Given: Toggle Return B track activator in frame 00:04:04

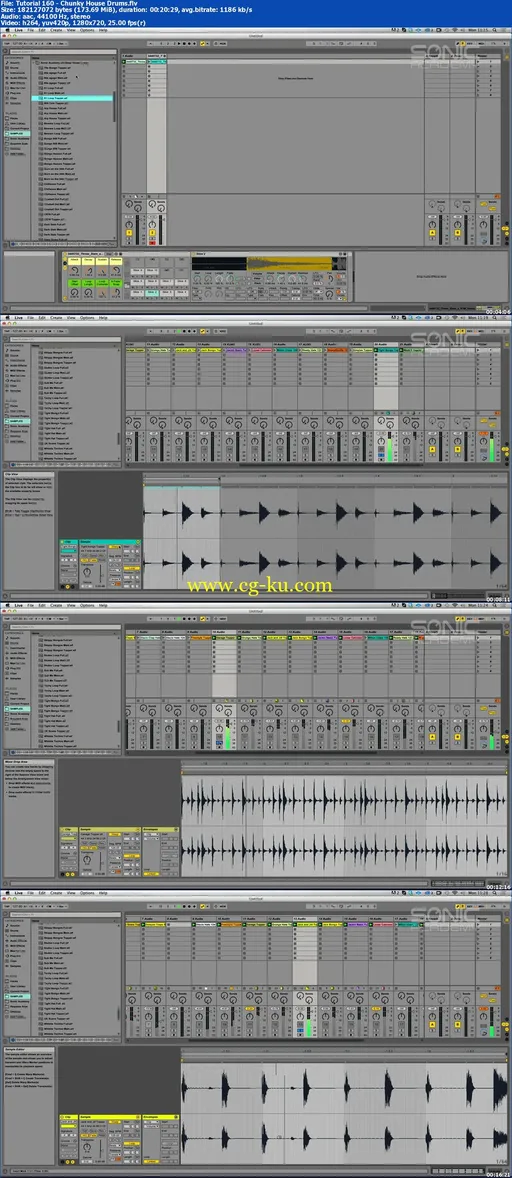Looking at the screenshot, I should pyautogui.click(x=455, y=233).
